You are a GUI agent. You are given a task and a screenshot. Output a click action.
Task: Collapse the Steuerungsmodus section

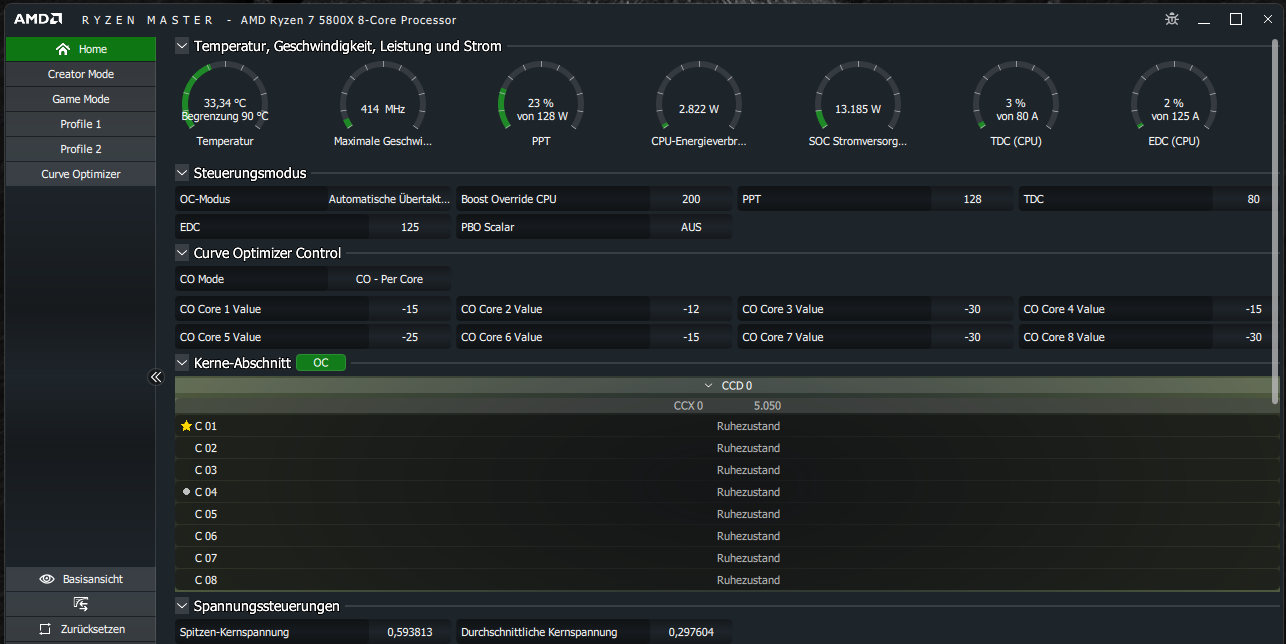click(x=182, y=173)
